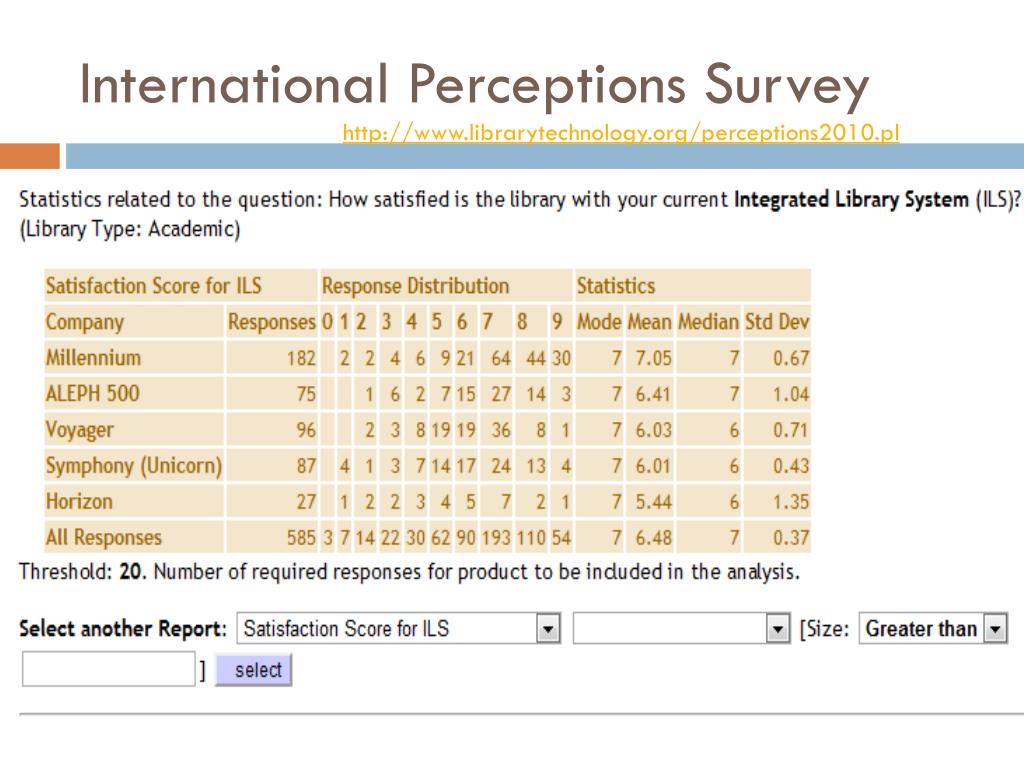Open the librarytechnology.org perceptions2010 link
The image size is (1024, 768).
point(620,133)
